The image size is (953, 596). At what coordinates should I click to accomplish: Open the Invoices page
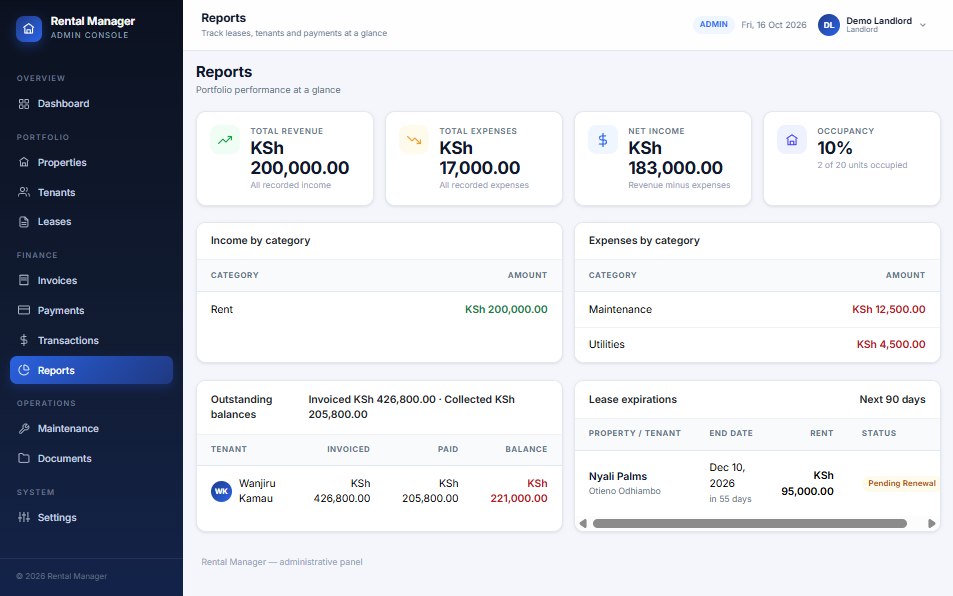(x=91, y=280)
